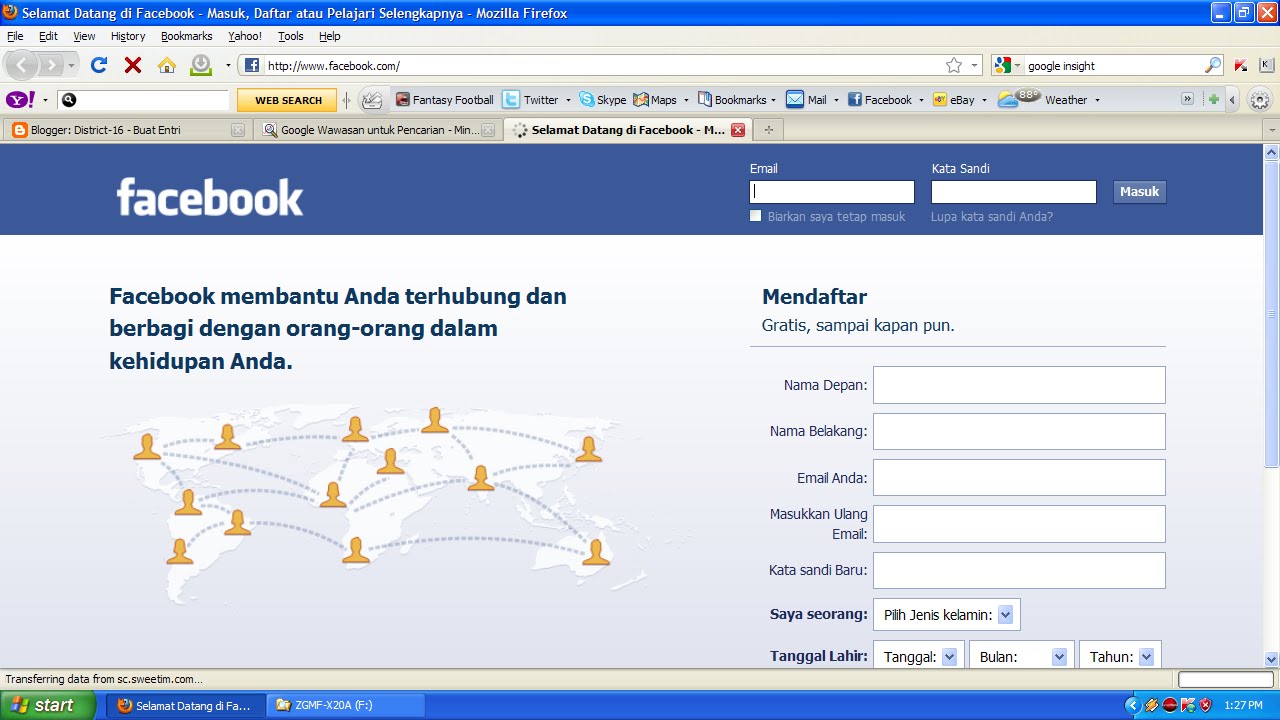Open the Twitter toolbar shortcut
The width and height of the screenshot is (1280, 720).
531,99
